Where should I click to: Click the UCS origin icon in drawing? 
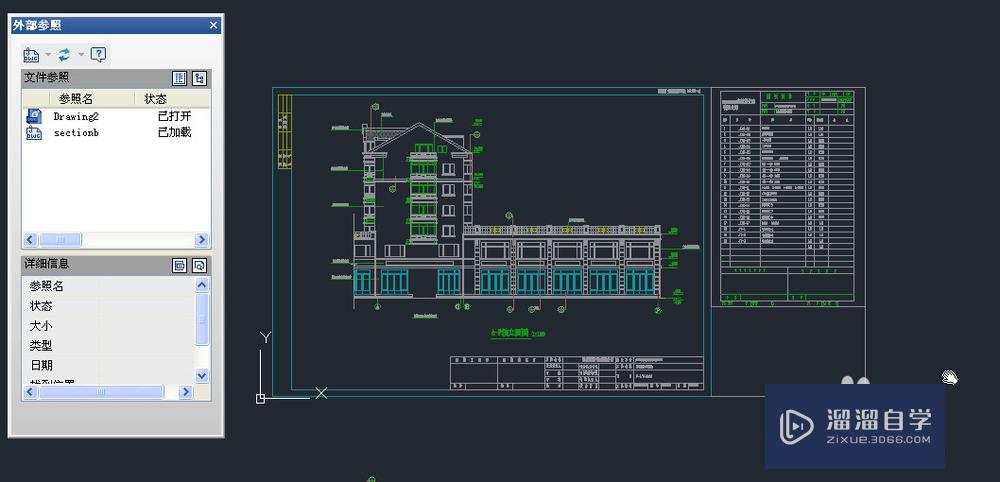(260, 398)
